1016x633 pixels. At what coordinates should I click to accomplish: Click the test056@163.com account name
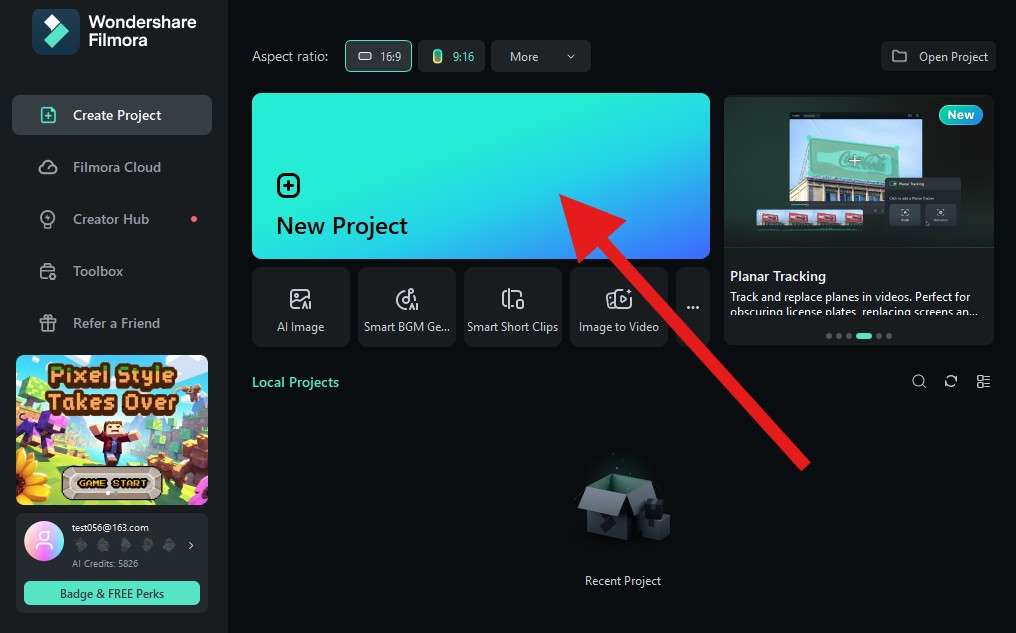point(110,527)
